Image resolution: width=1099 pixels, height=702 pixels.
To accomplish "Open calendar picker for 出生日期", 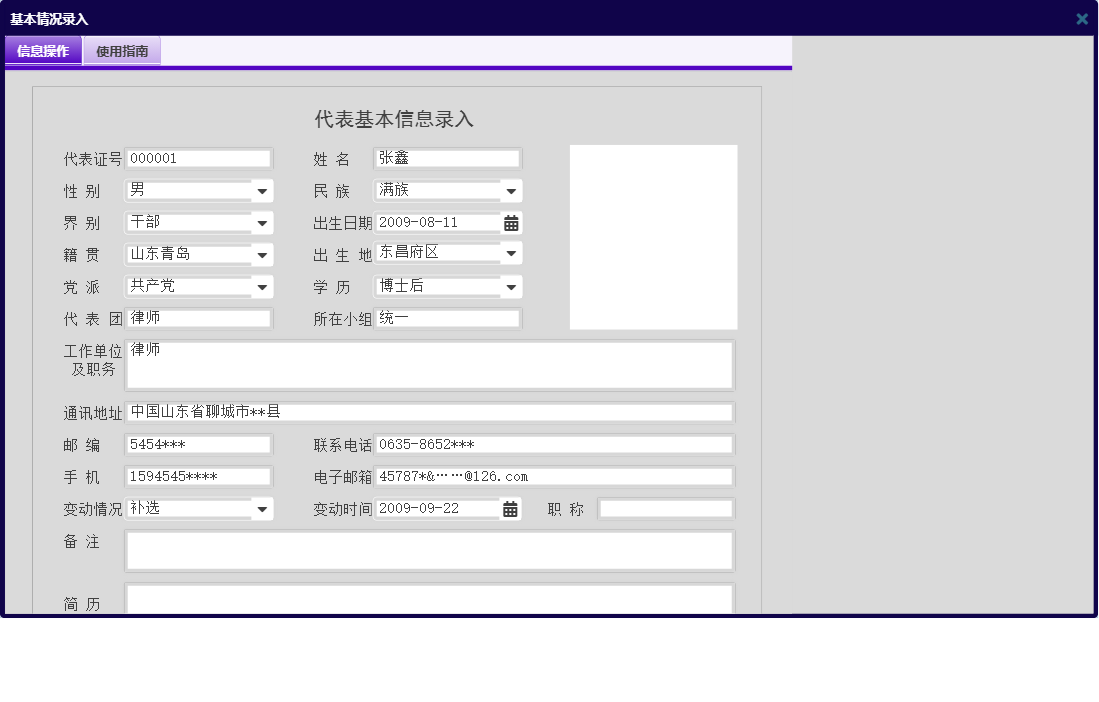I will (x=511, y=223).
